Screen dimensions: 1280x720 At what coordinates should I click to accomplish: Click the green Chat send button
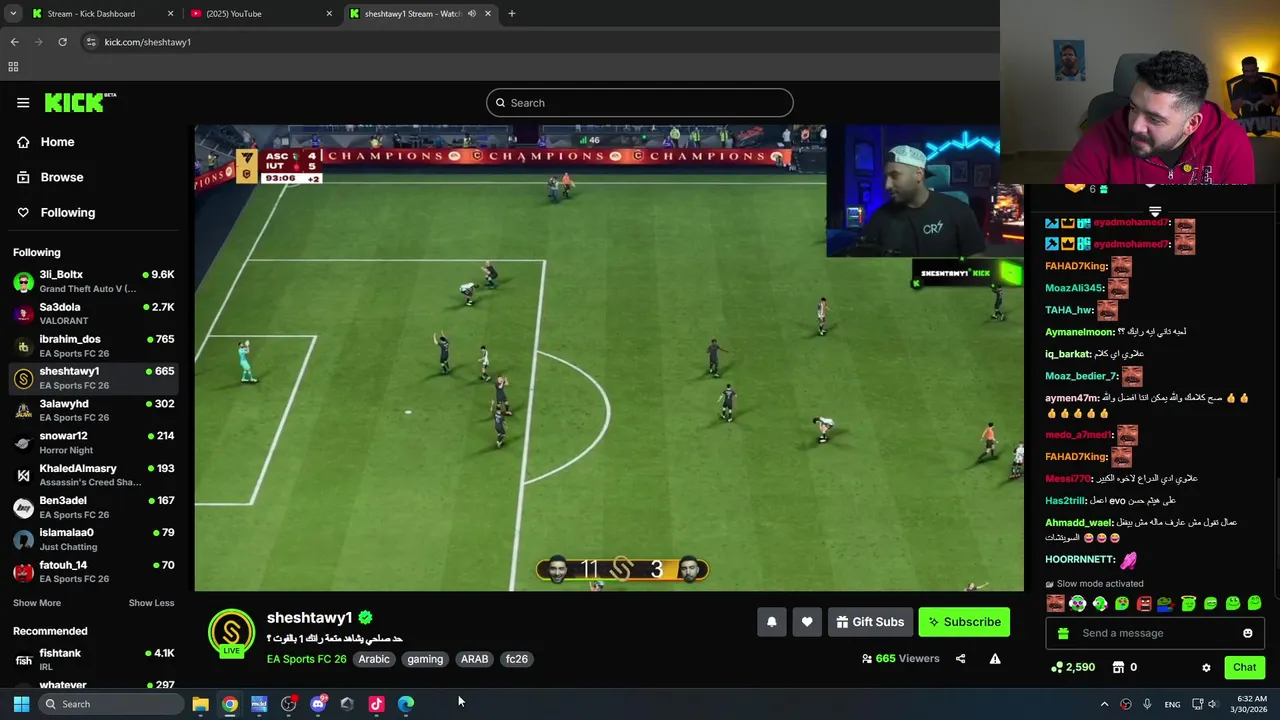(x=1244, y=667)
